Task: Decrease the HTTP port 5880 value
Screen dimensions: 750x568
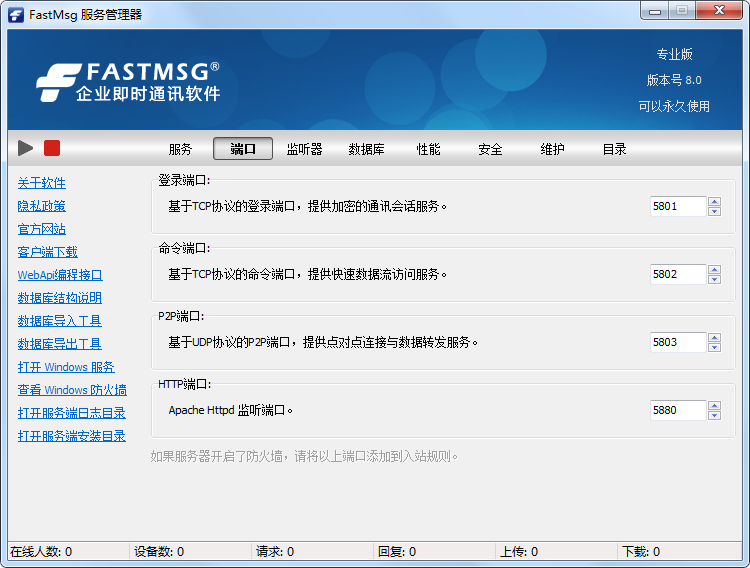Action: point(715,415)
